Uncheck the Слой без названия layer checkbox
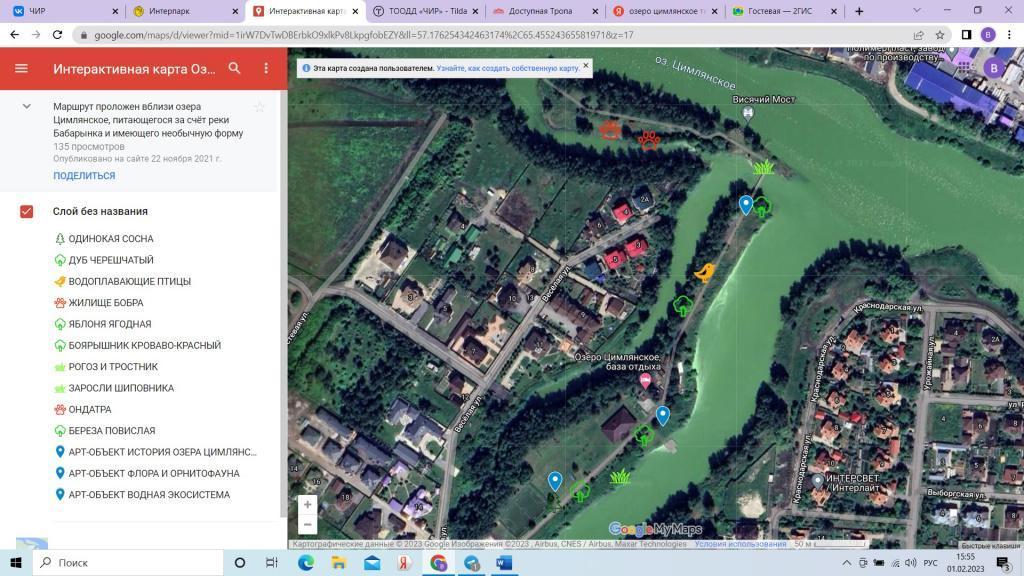 tap(27, 211)
